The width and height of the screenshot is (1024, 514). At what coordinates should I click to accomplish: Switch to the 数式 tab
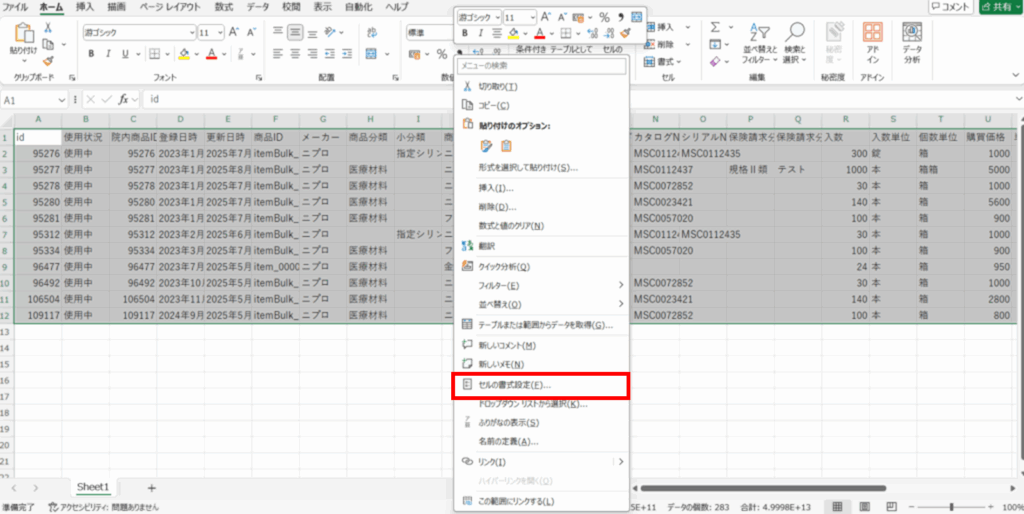click(226, 7)
